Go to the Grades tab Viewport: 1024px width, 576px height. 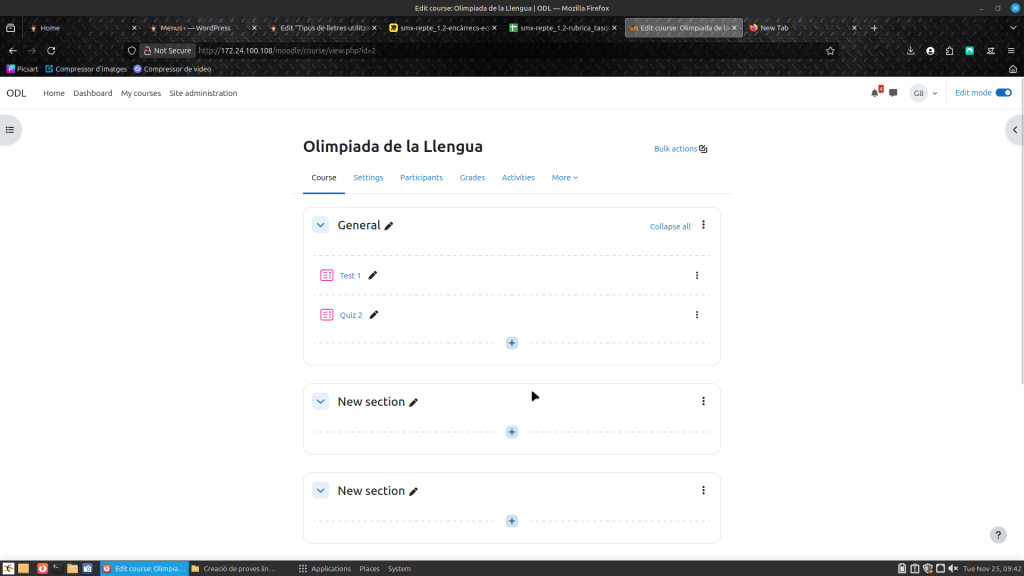(x=472, y=178)
